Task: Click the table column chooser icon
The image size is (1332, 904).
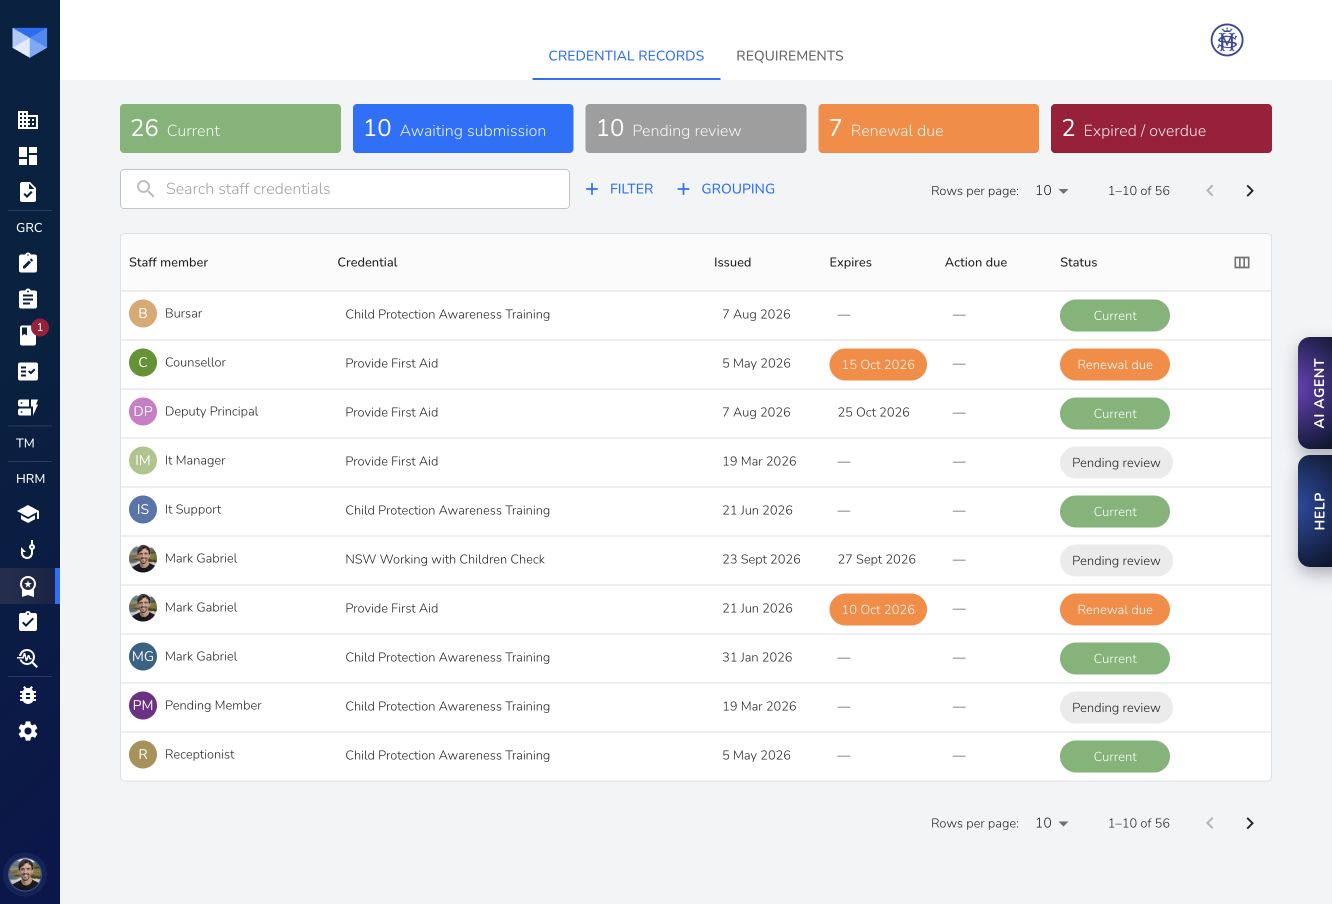Action: click(x=1242, y=262)
